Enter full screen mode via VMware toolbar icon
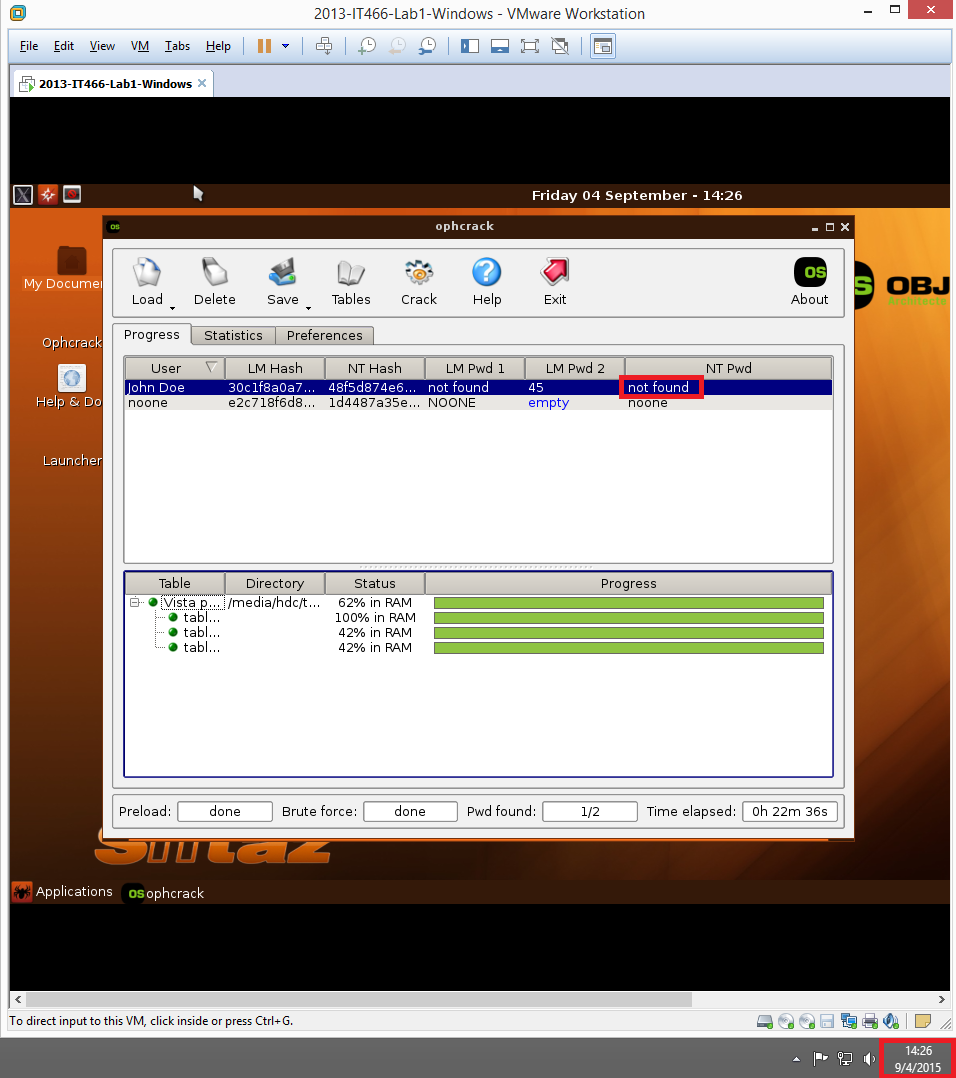This screenshot has width=956, height=1078. pyautogui.click(x=529, y=46)
